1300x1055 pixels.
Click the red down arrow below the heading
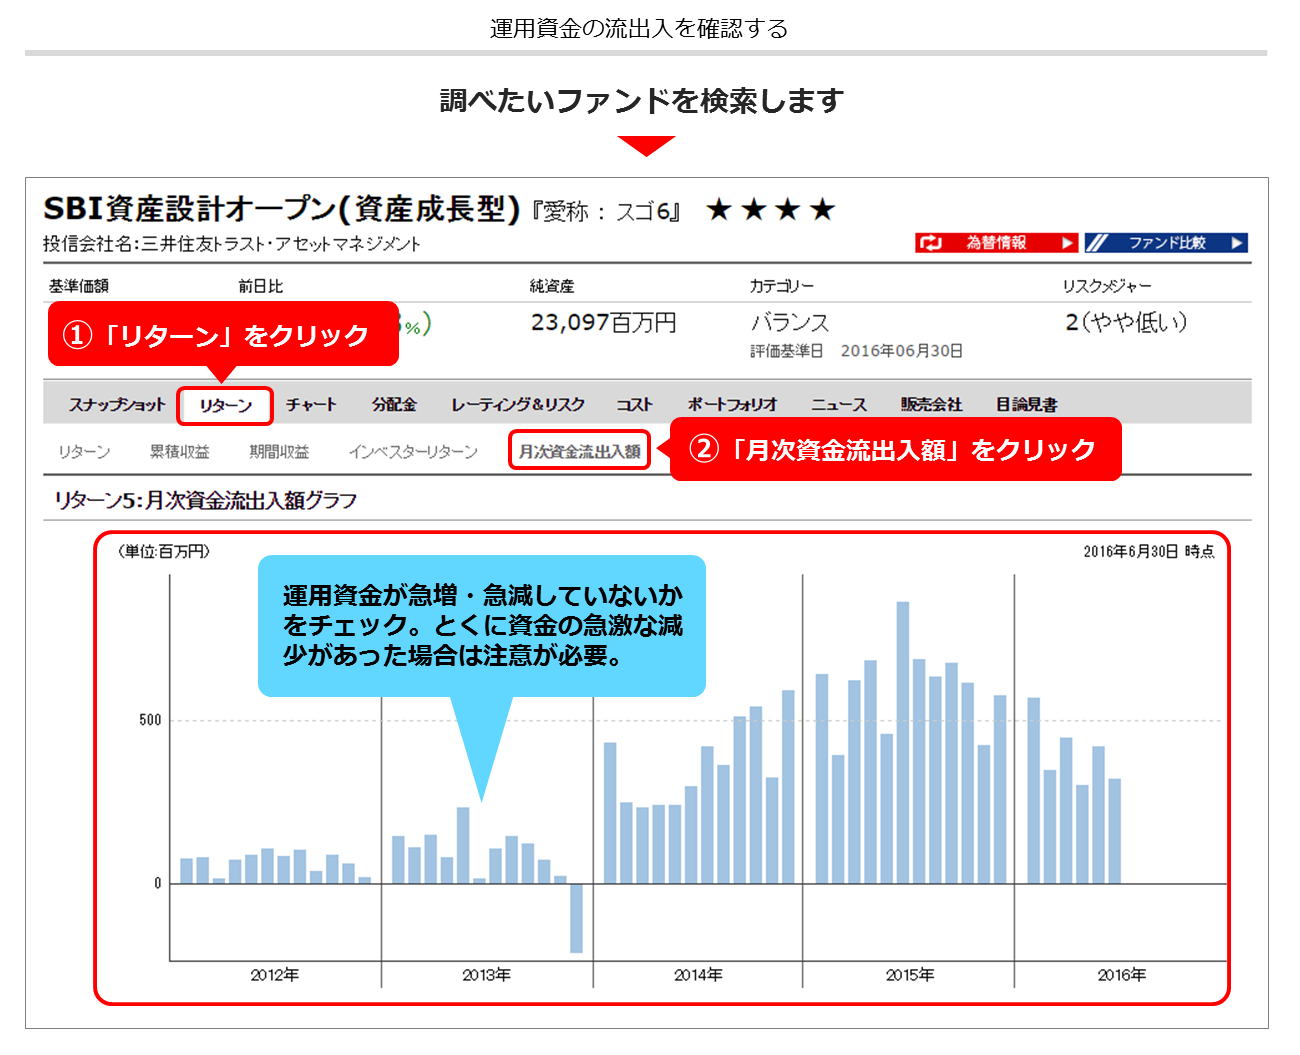pos(646,146)
